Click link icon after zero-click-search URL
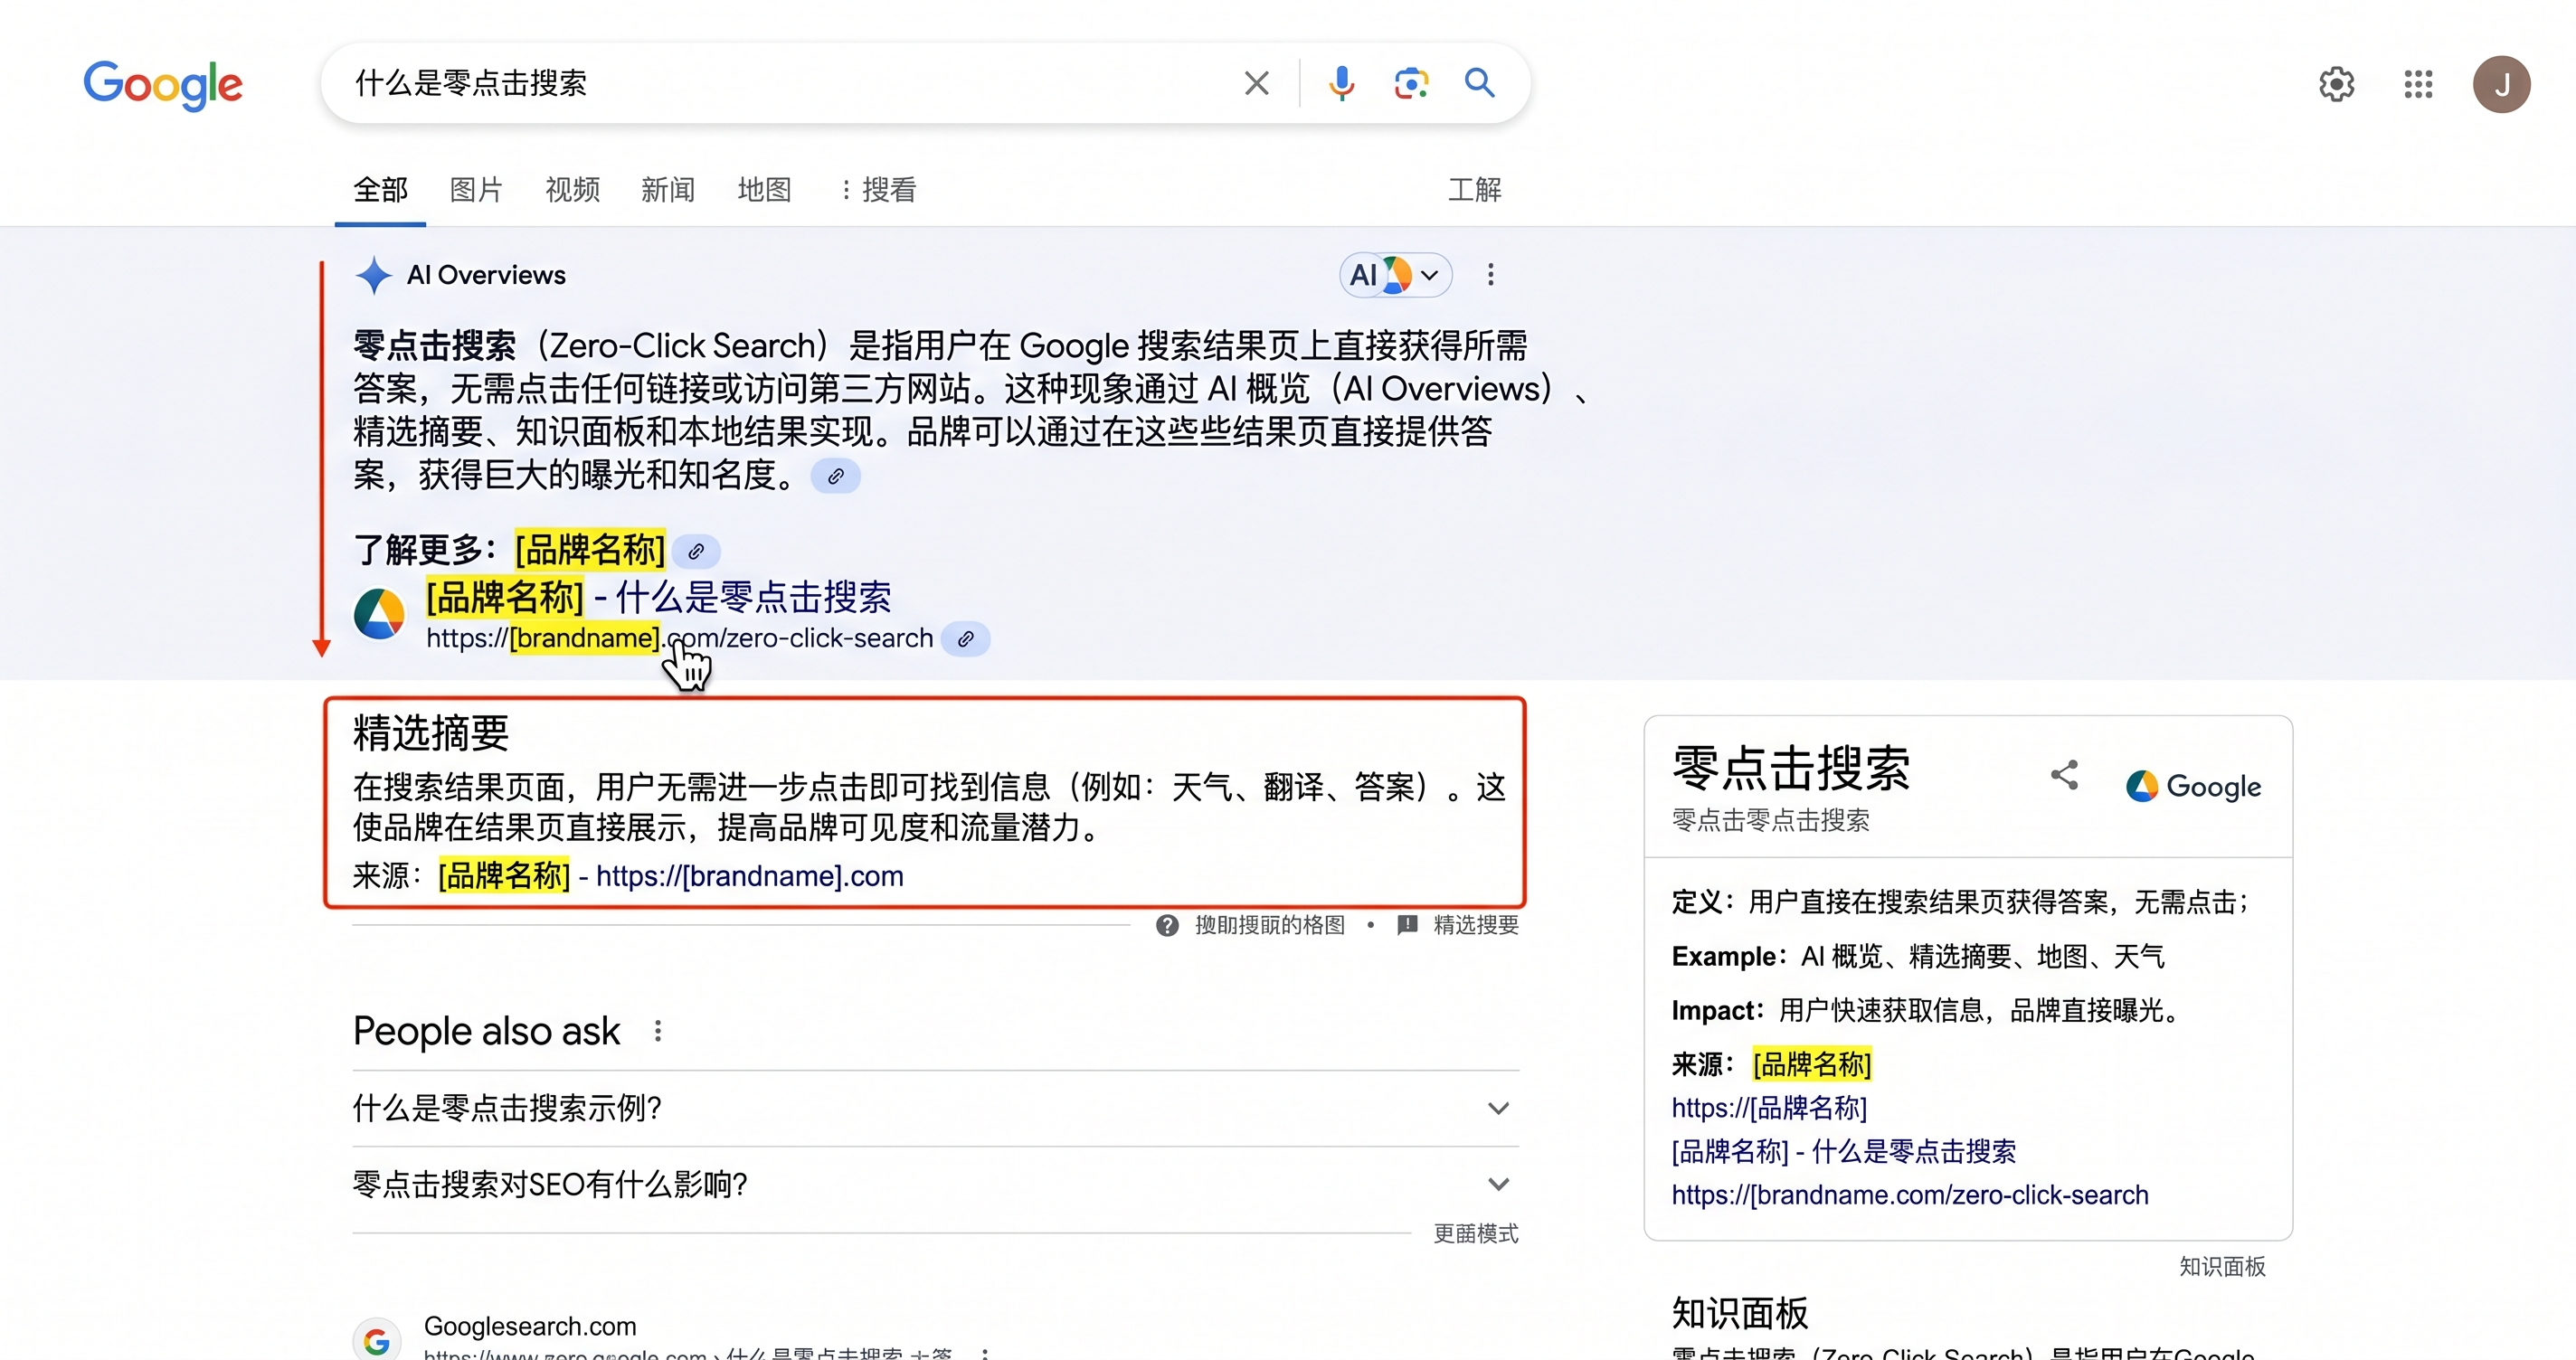This screenshot has width=2576, height=1360. click(x=965, y=639)
